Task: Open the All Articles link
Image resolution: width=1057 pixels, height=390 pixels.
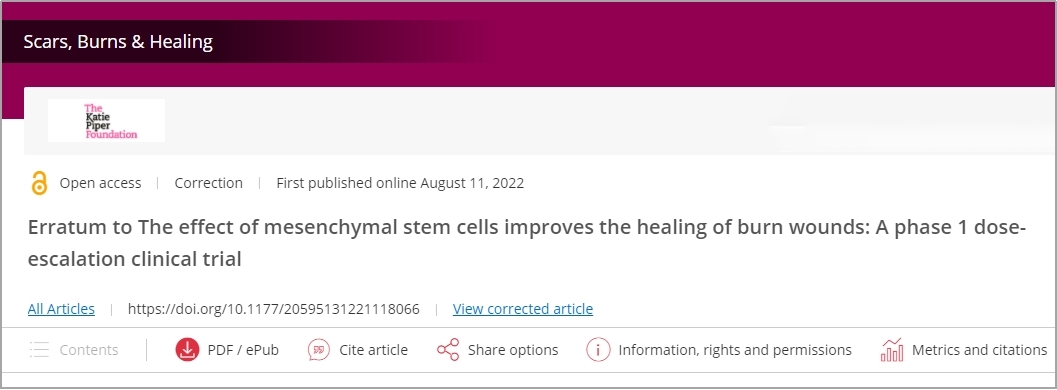Action: (x=61, y=309)
